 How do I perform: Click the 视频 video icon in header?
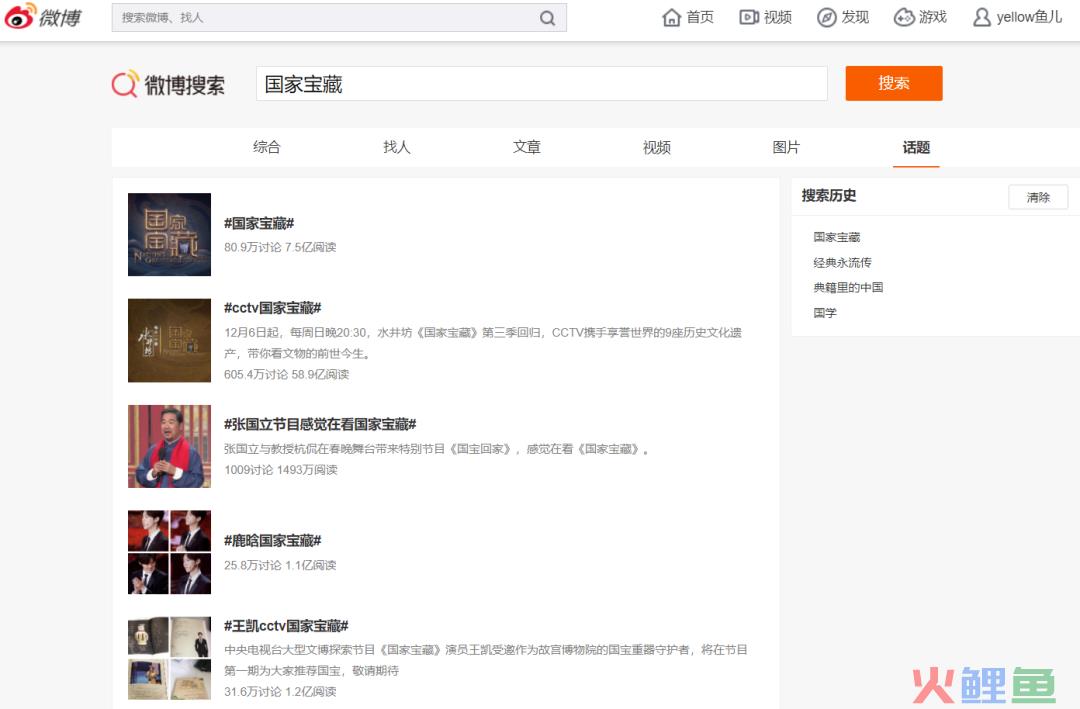(x=749, y=17)
